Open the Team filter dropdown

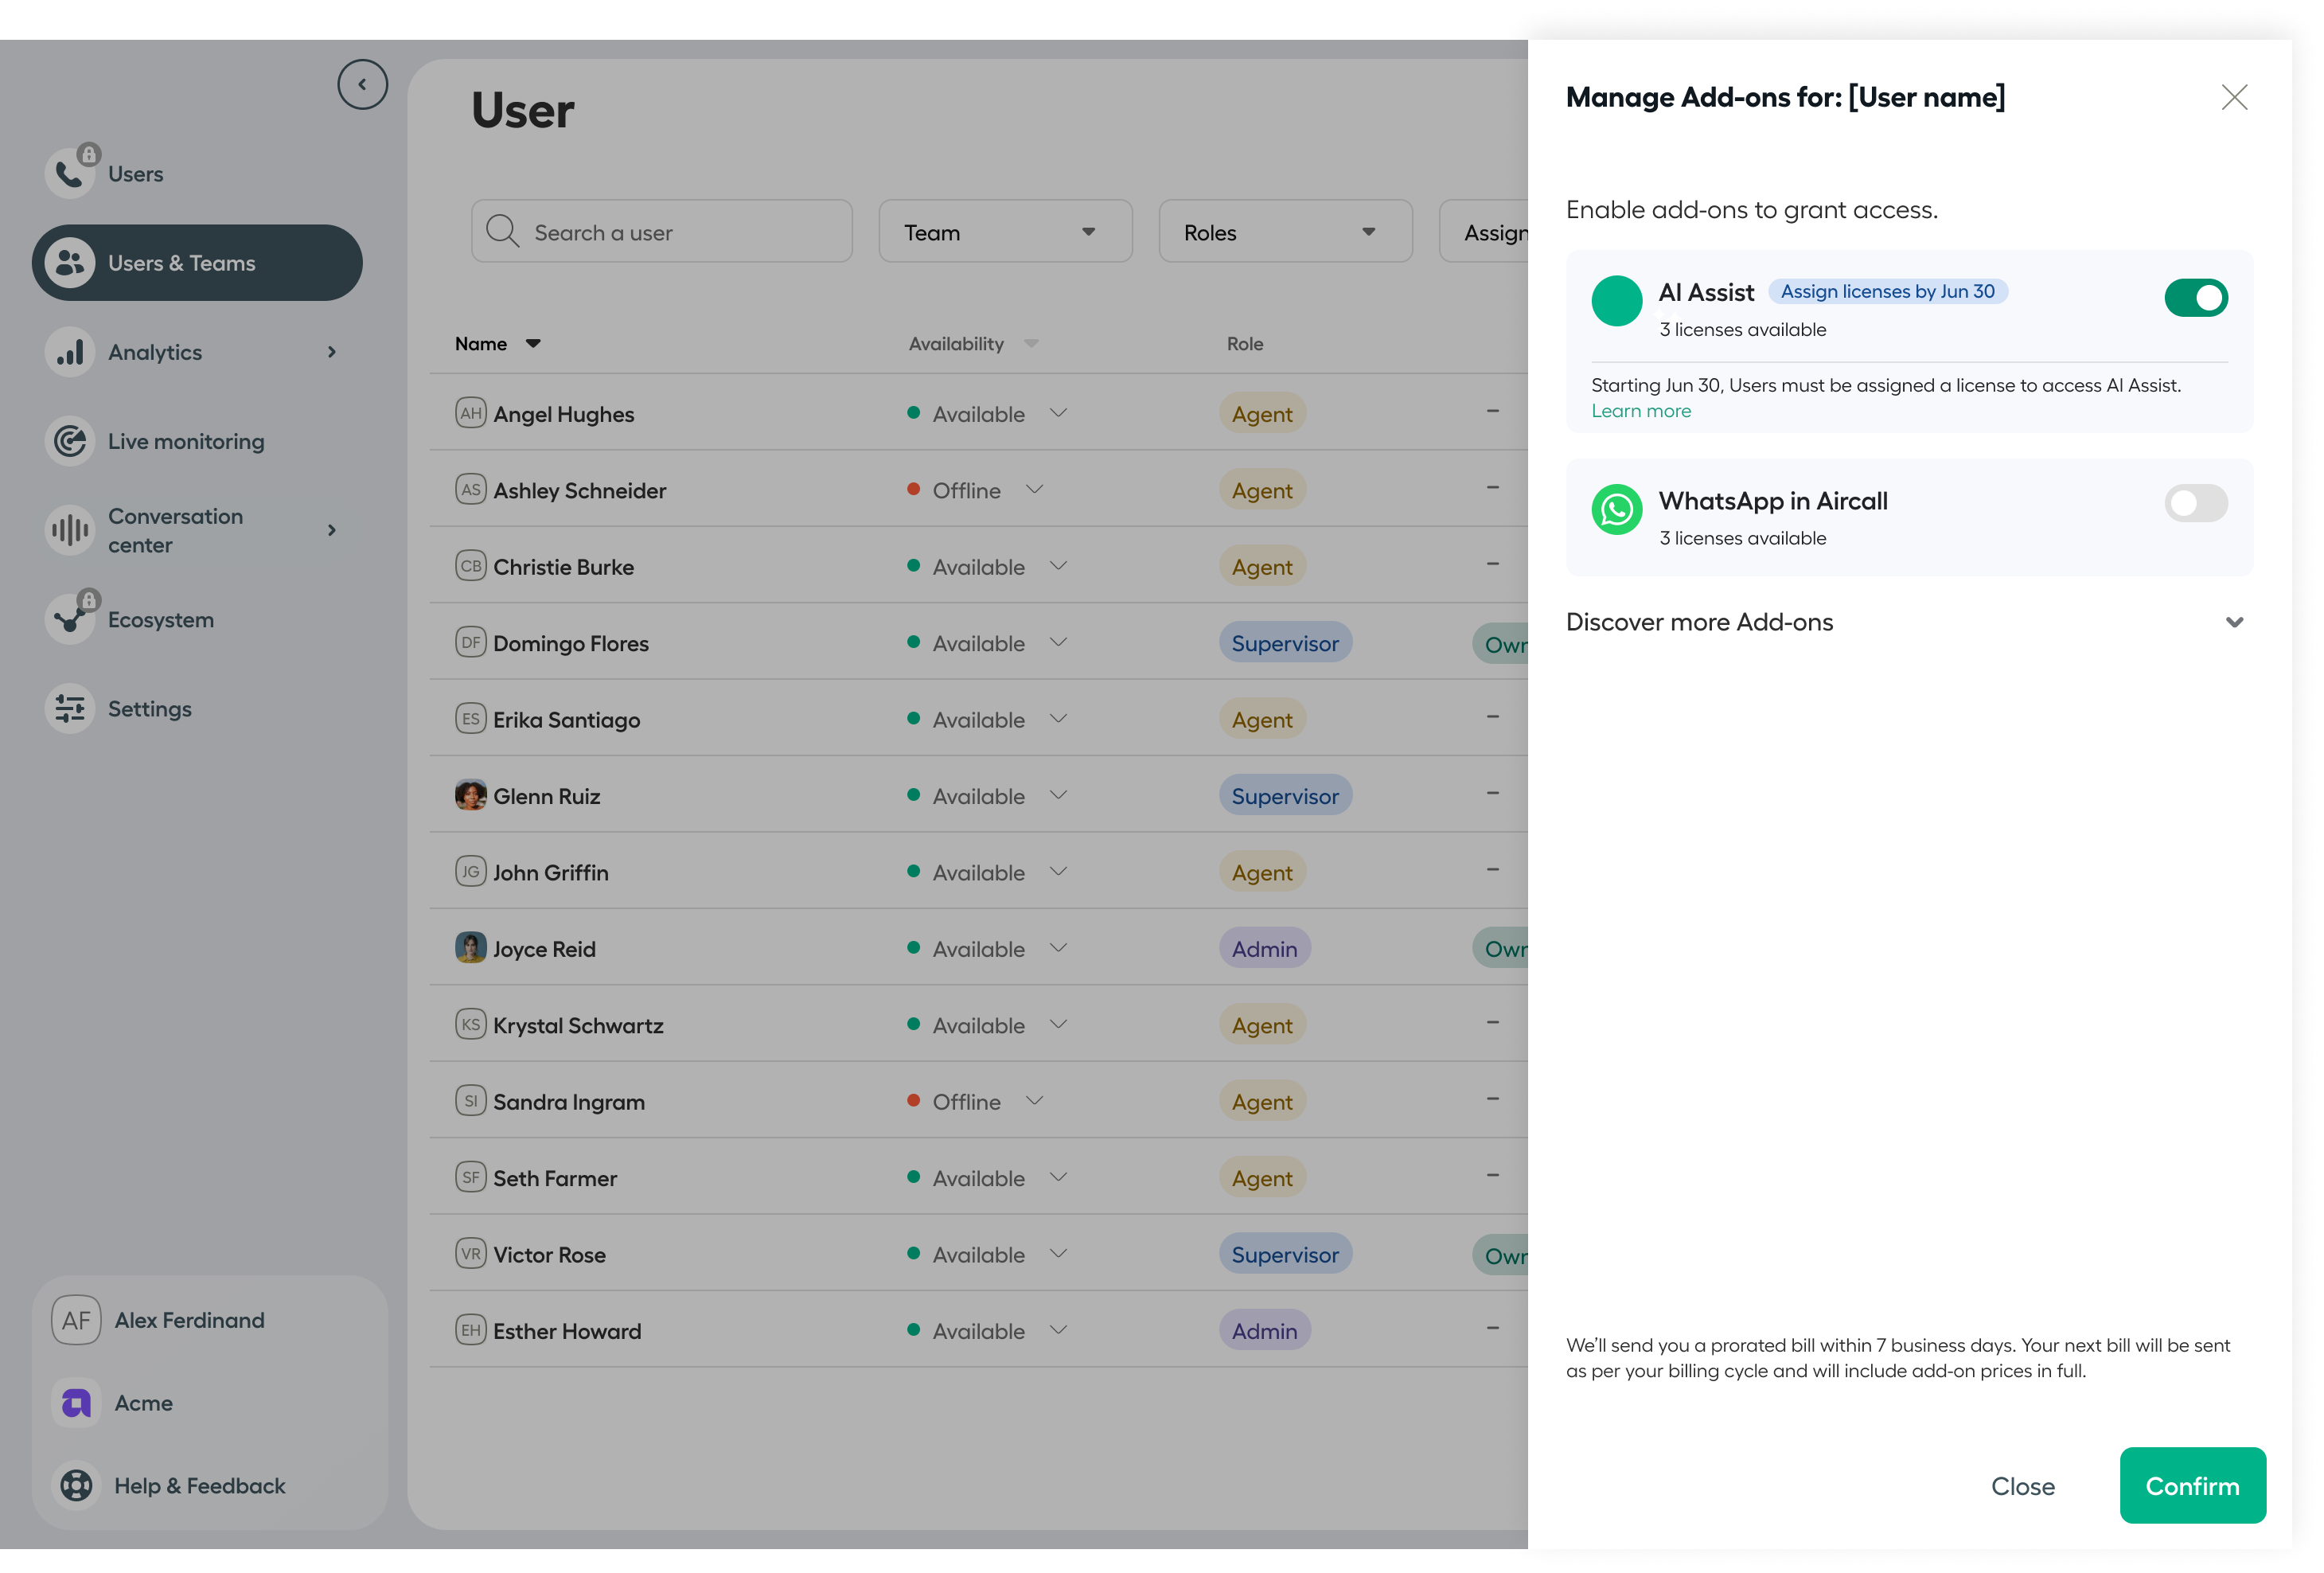click(x=1005, y=232)
